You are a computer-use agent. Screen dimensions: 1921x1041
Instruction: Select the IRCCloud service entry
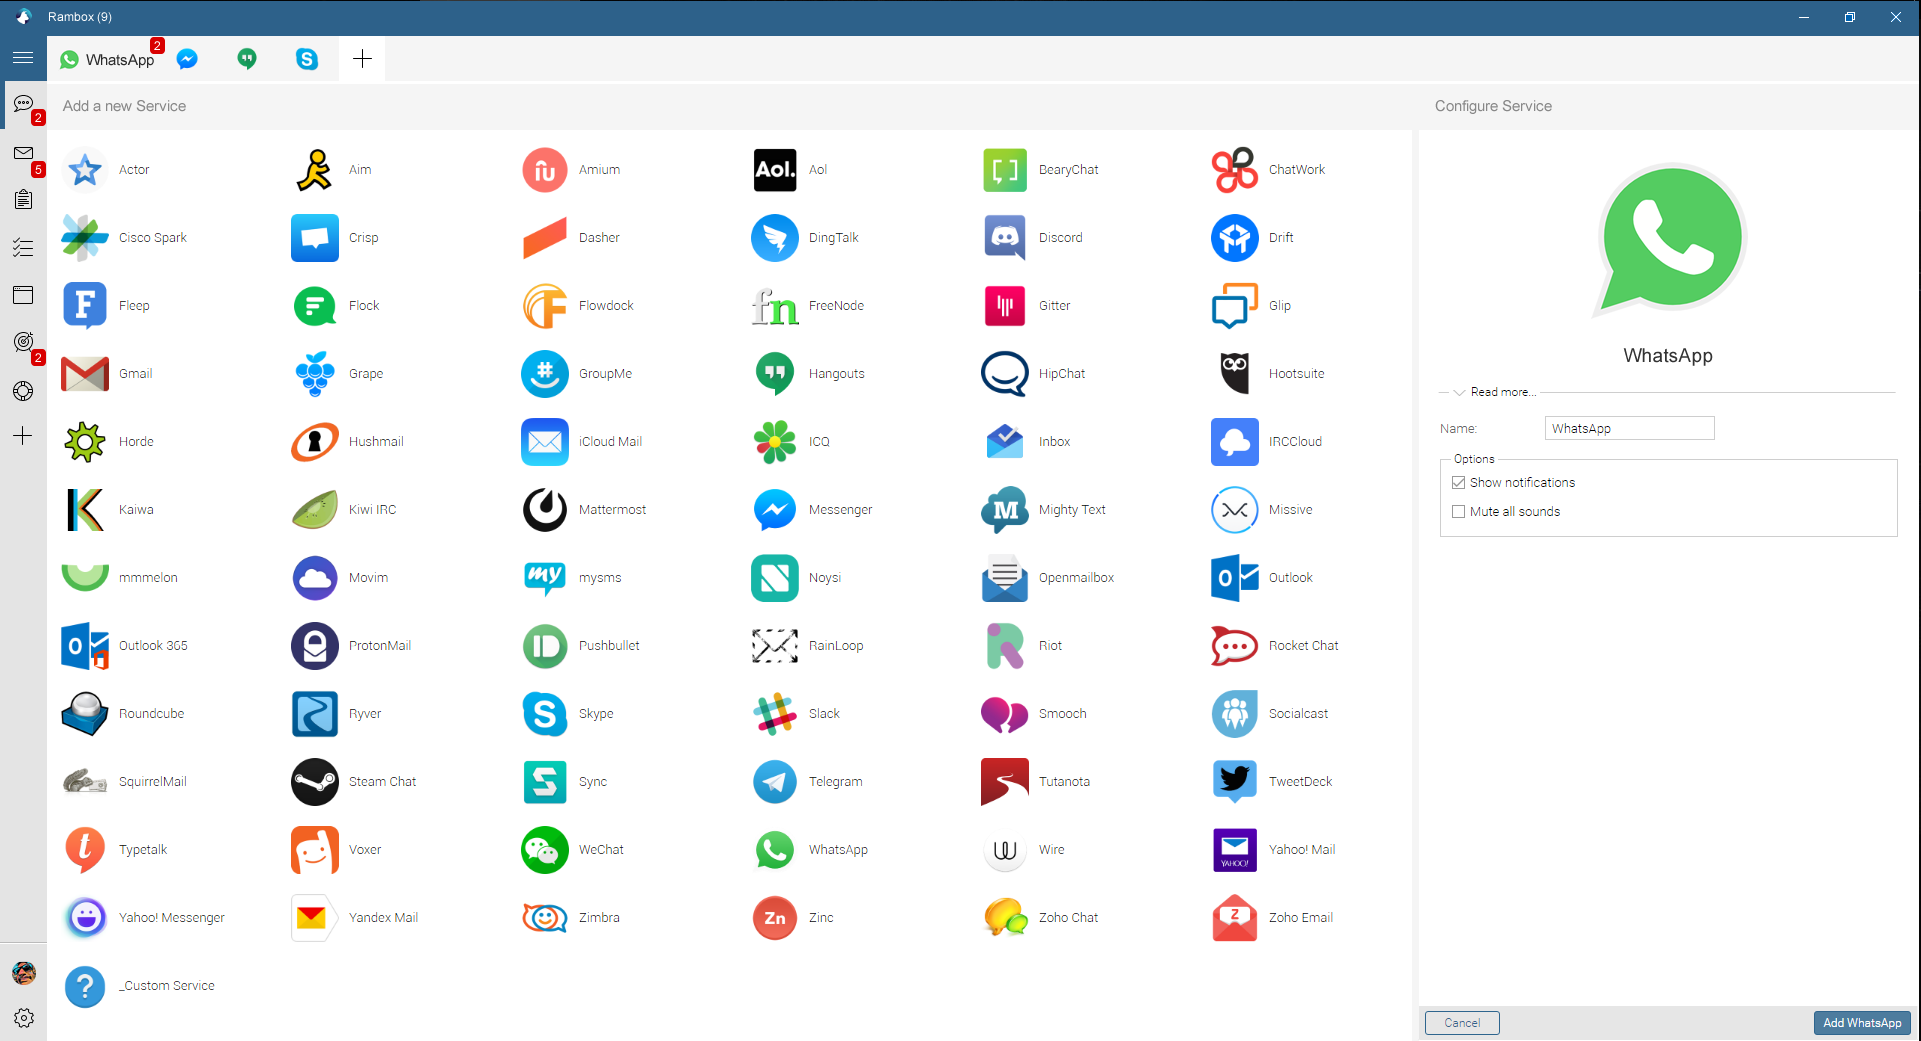point(1267,442)
